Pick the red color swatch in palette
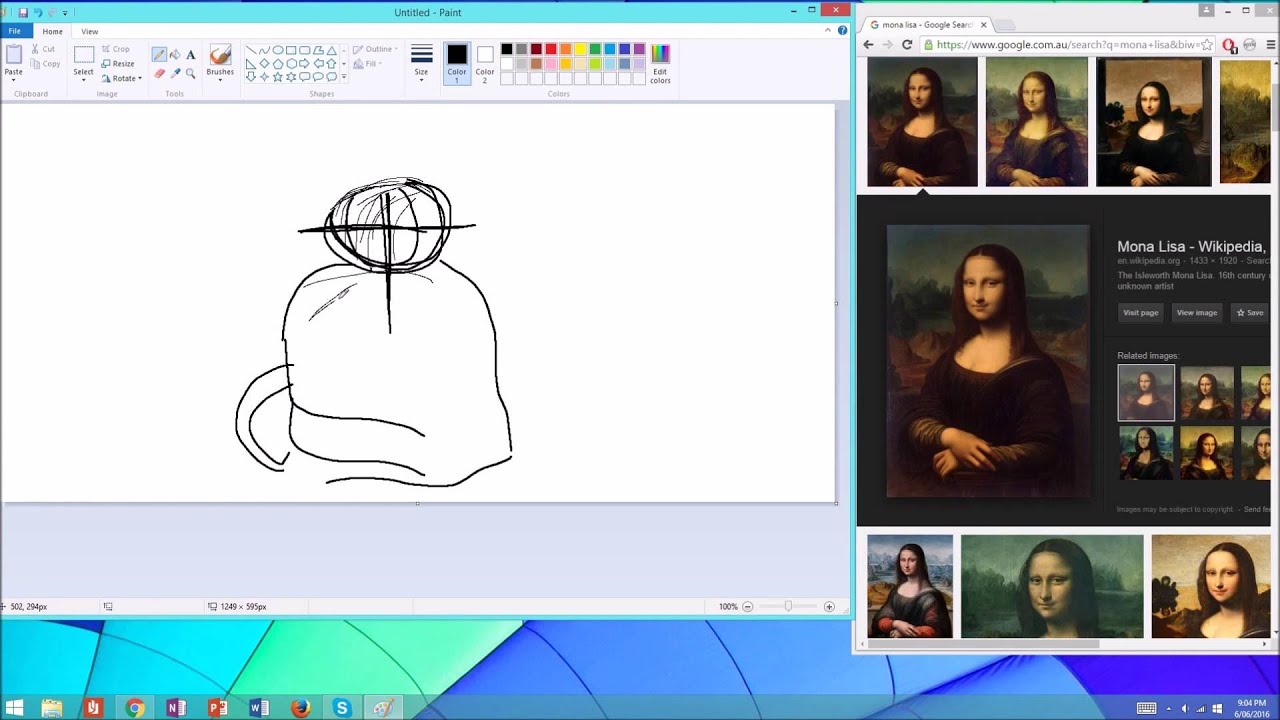1280x720 pixels. point(551,49)
